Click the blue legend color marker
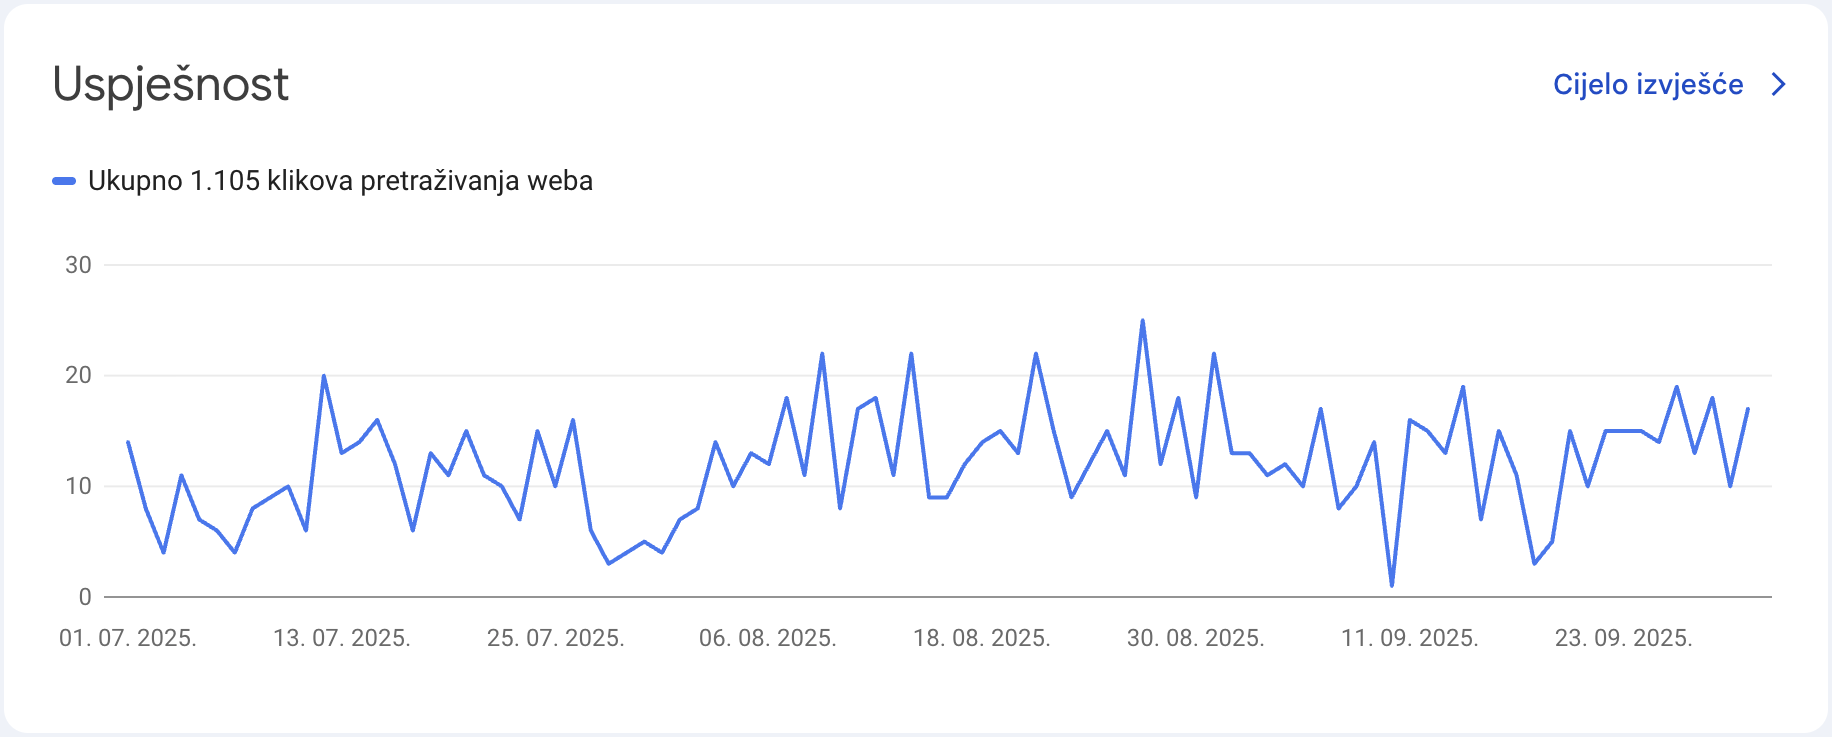 [x=64, y=181]
